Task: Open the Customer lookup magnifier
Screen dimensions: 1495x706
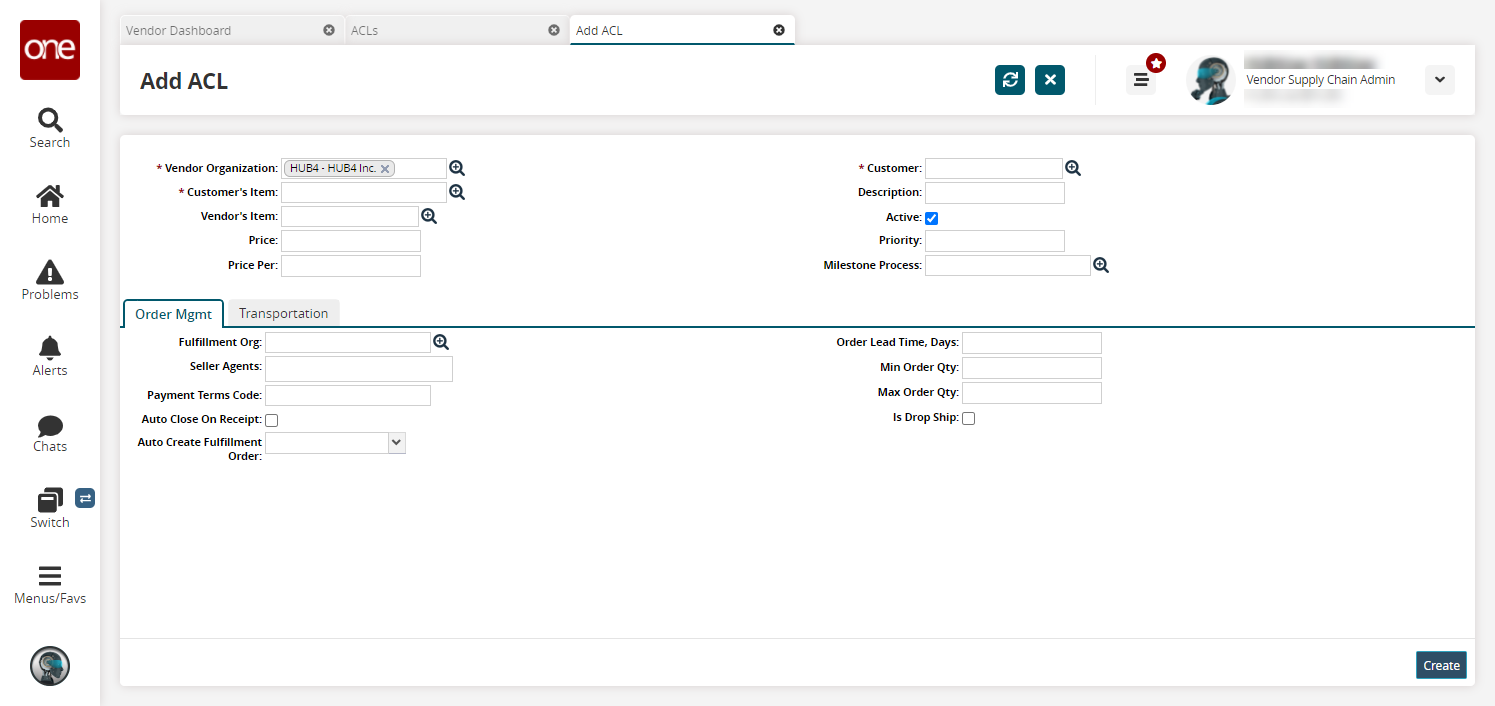Action: click(x=1073, y=168)
